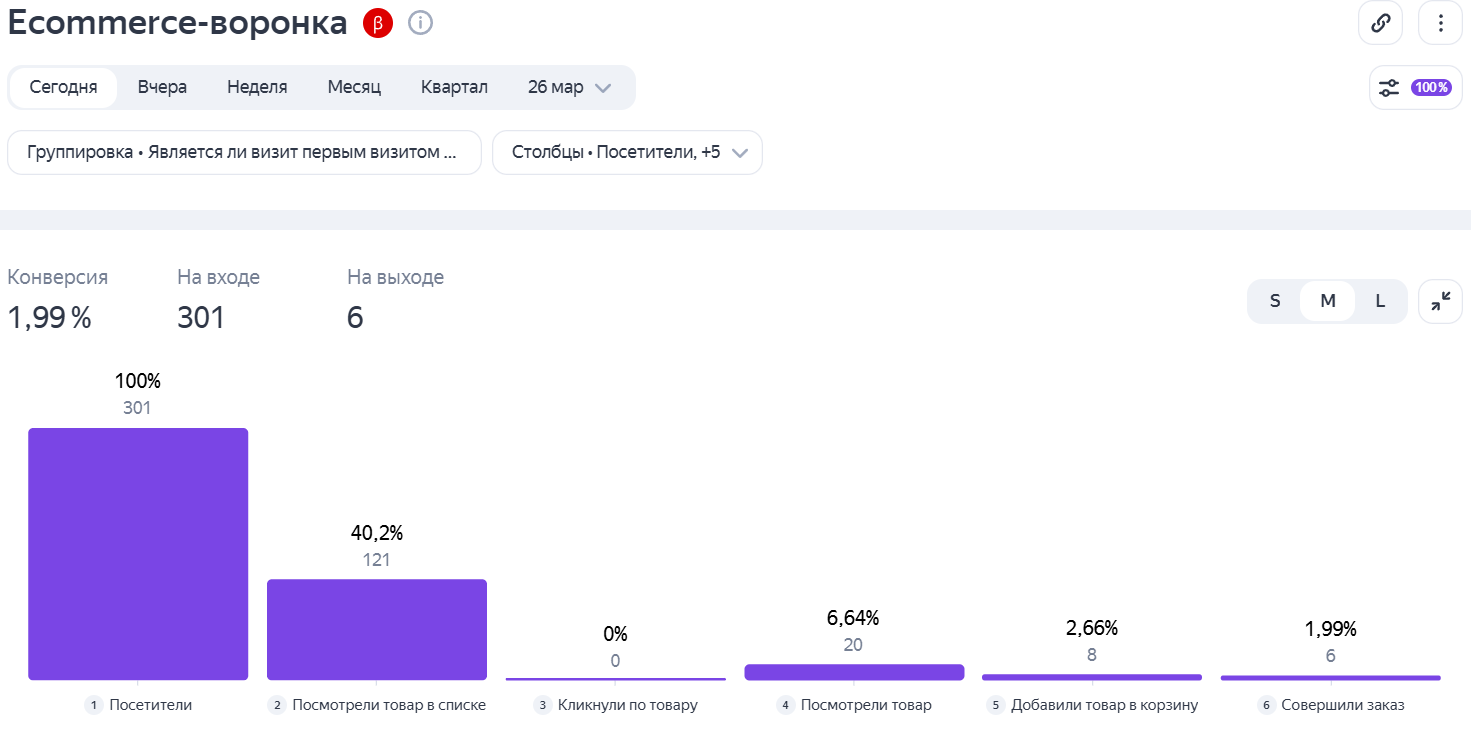
Task: Click the Посетители funnel bar
Action: click(x=138, y=554)
